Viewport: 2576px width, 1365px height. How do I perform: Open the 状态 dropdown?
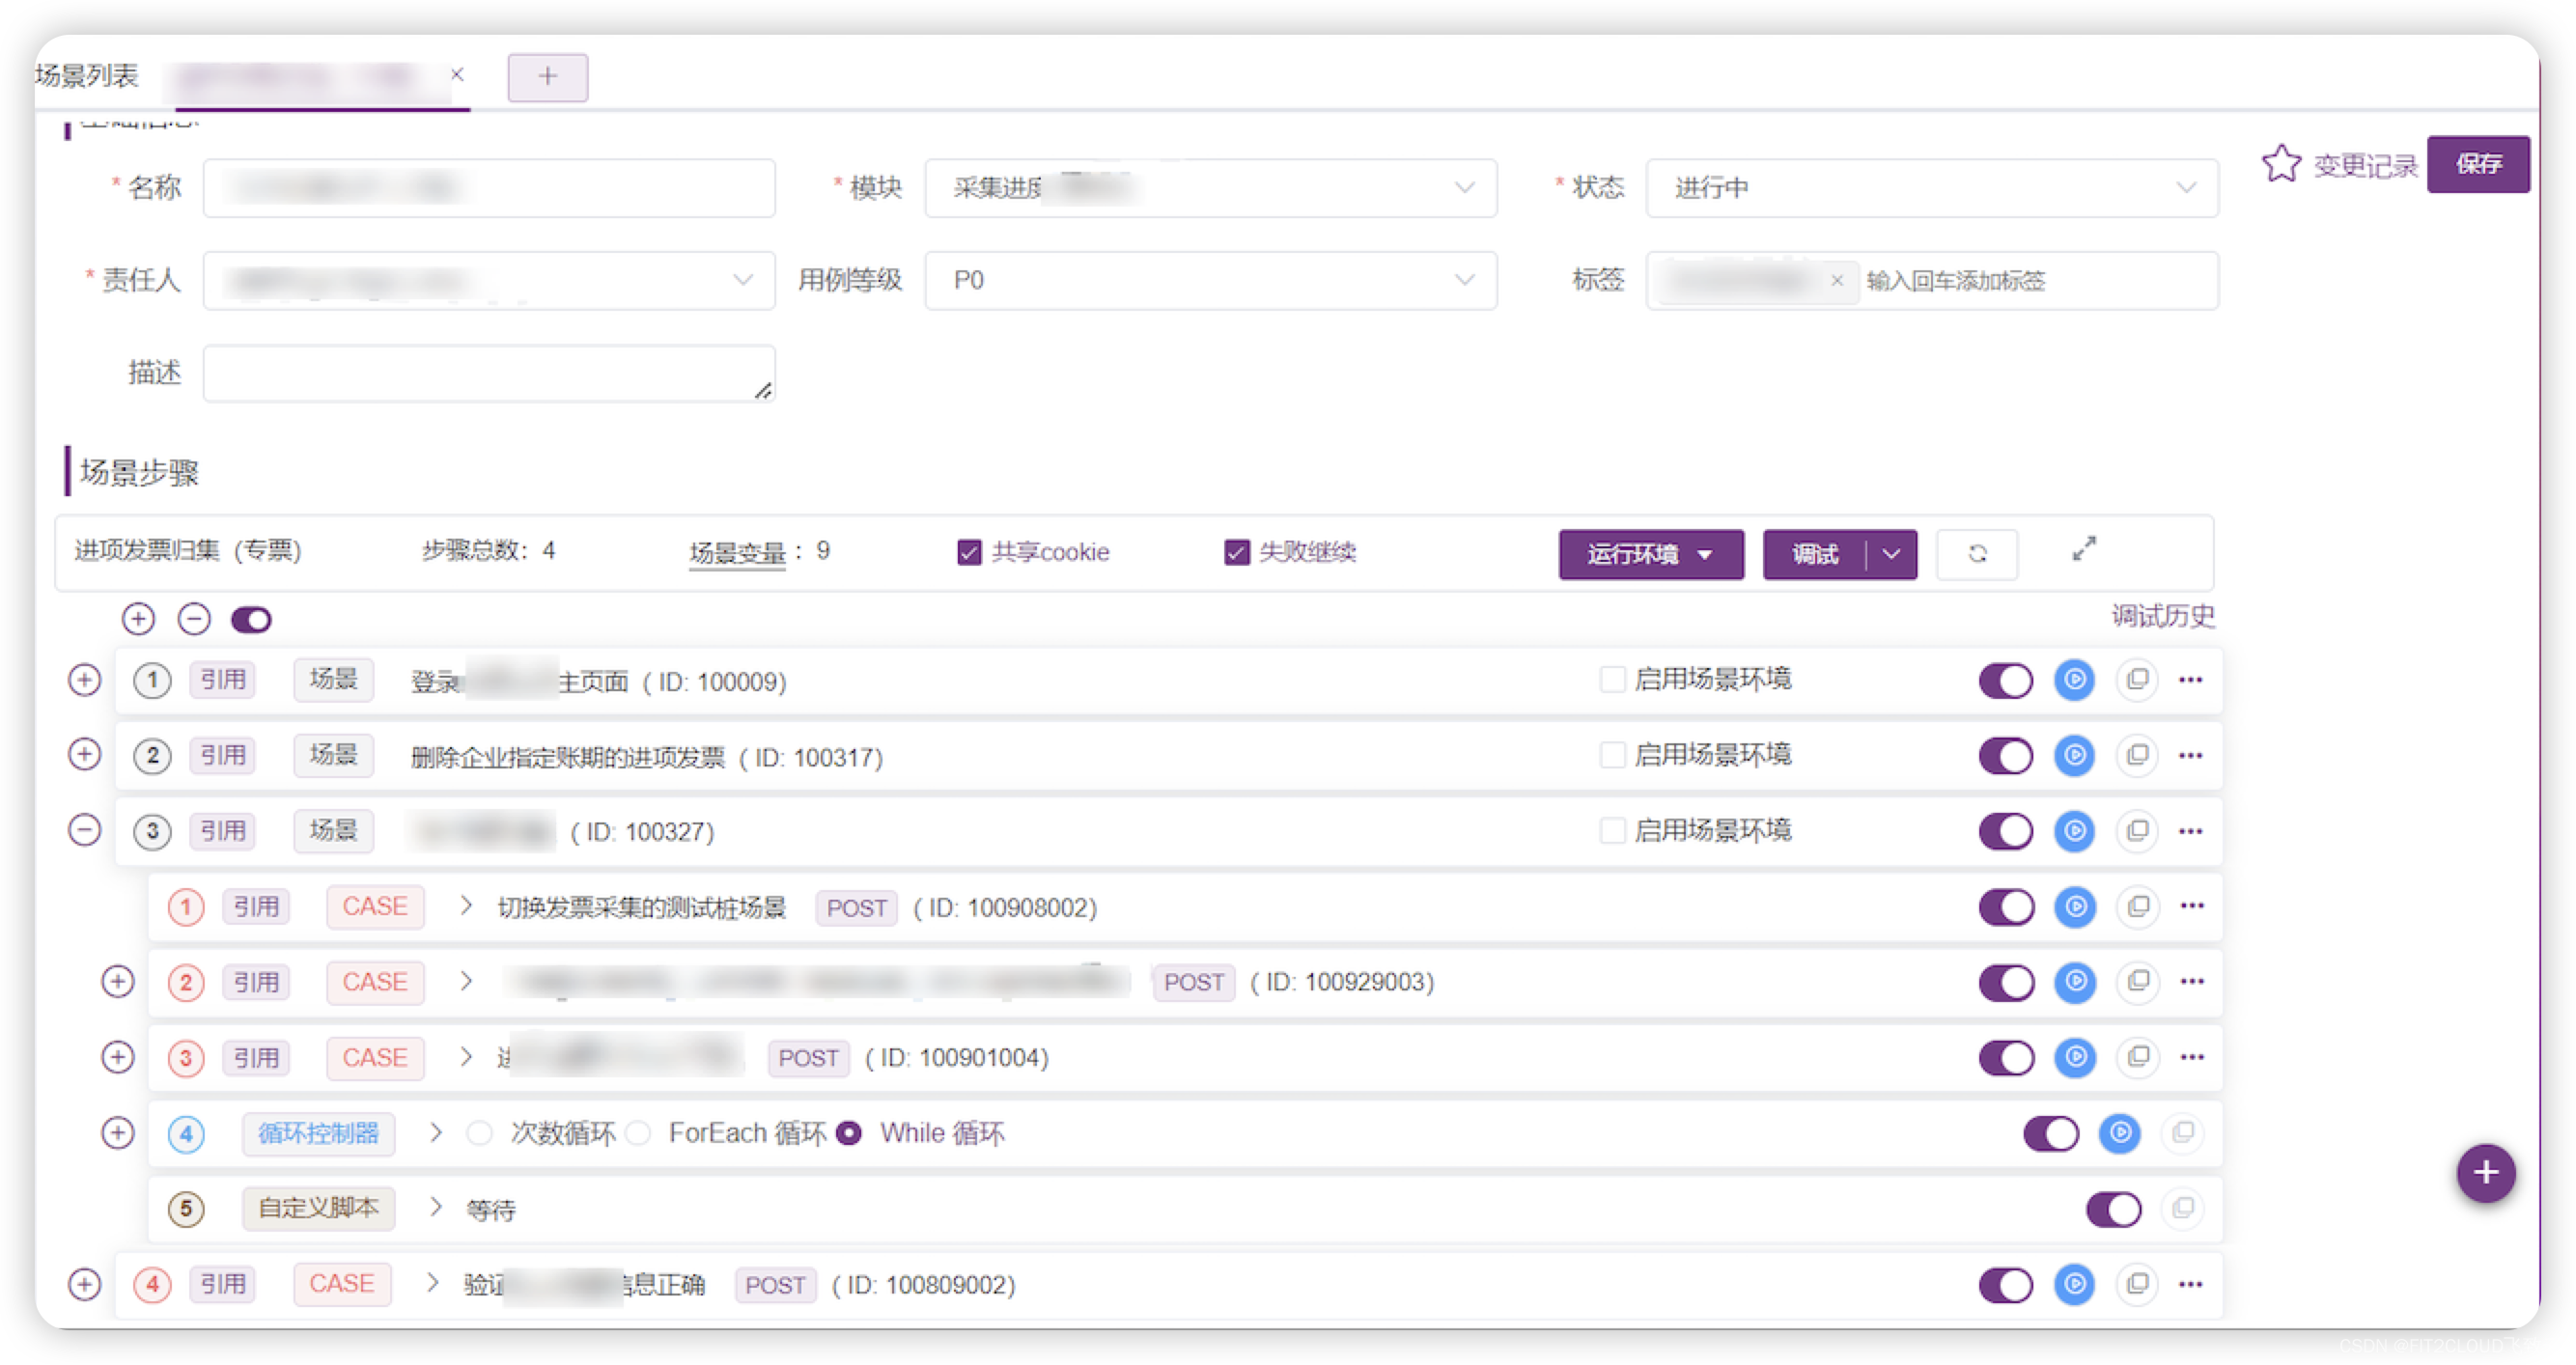tap(1931, 188)
